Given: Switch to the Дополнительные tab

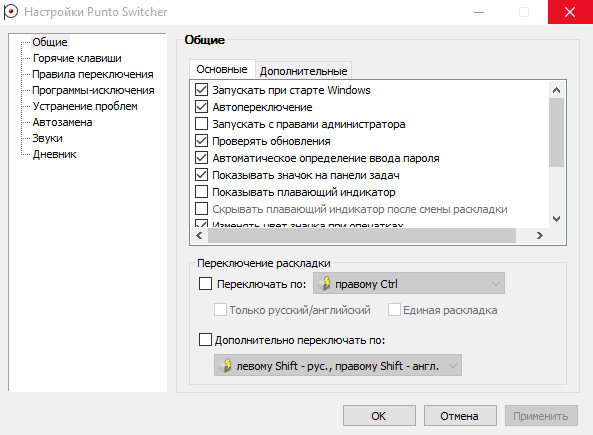Looking at the screenshot, I should pos(303,71).
